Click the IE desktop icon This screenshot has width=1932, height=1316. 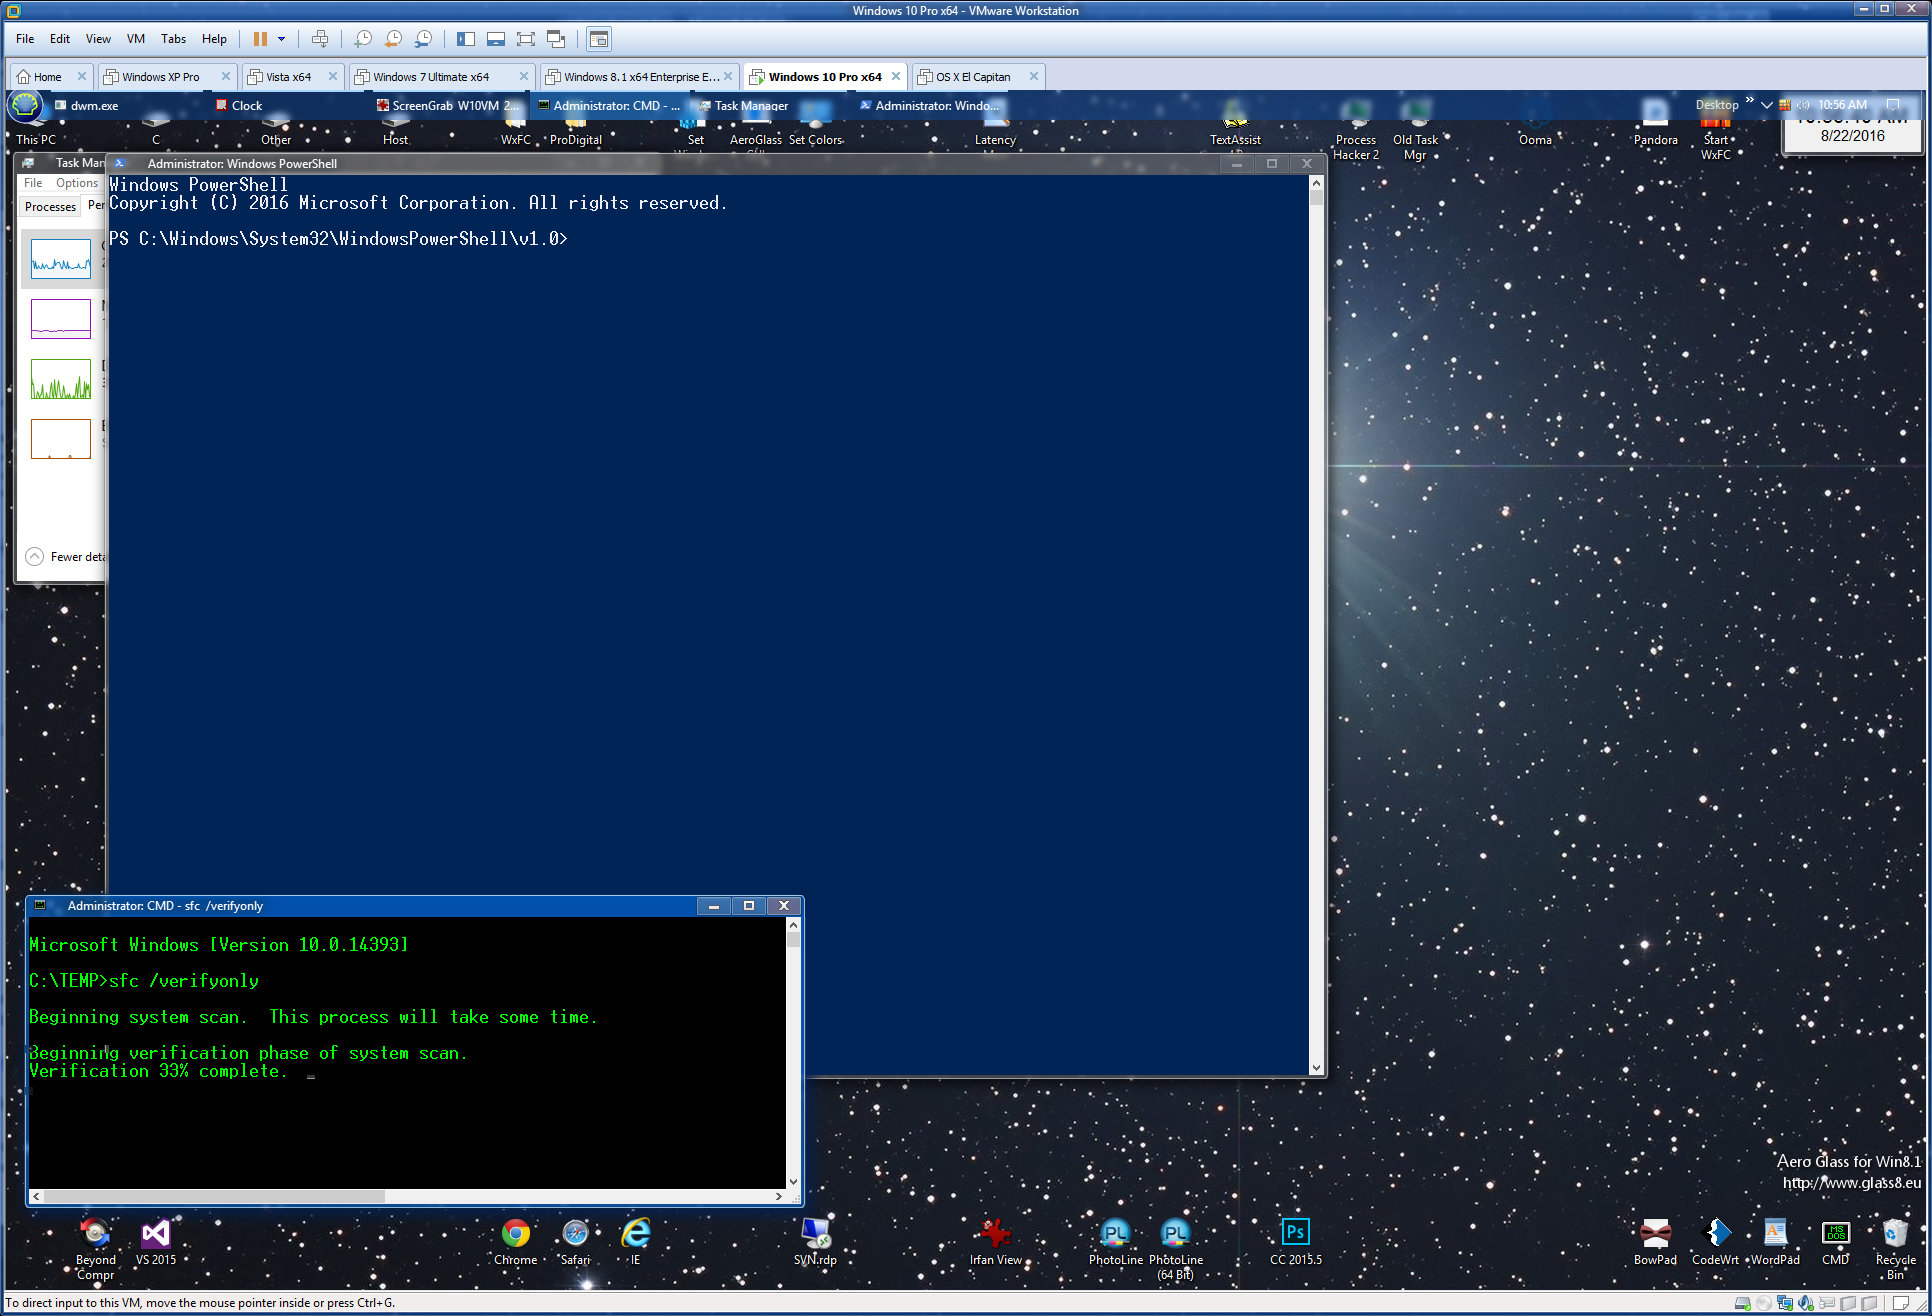pos(635,1241)
